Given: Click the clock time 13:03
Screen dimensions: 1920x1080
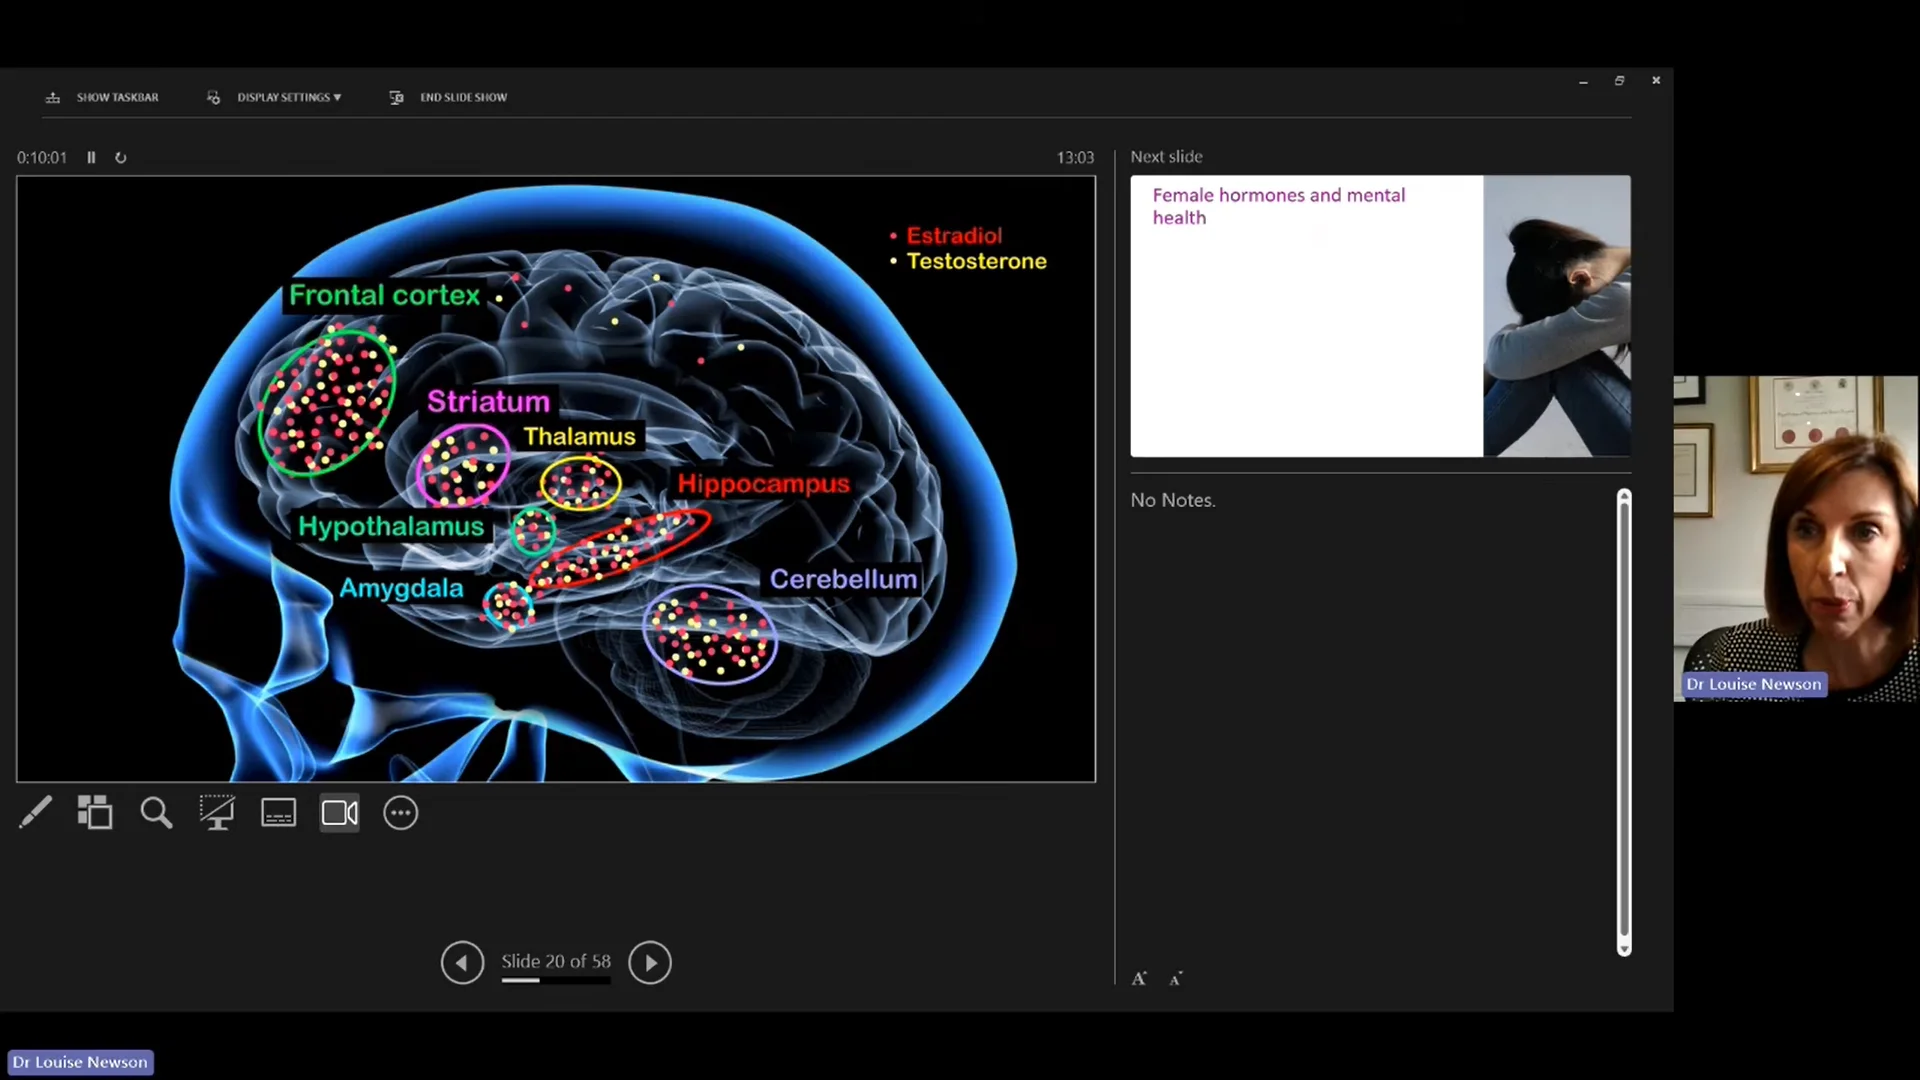Looking at the screenshot, I should [x=1075, y=158].
